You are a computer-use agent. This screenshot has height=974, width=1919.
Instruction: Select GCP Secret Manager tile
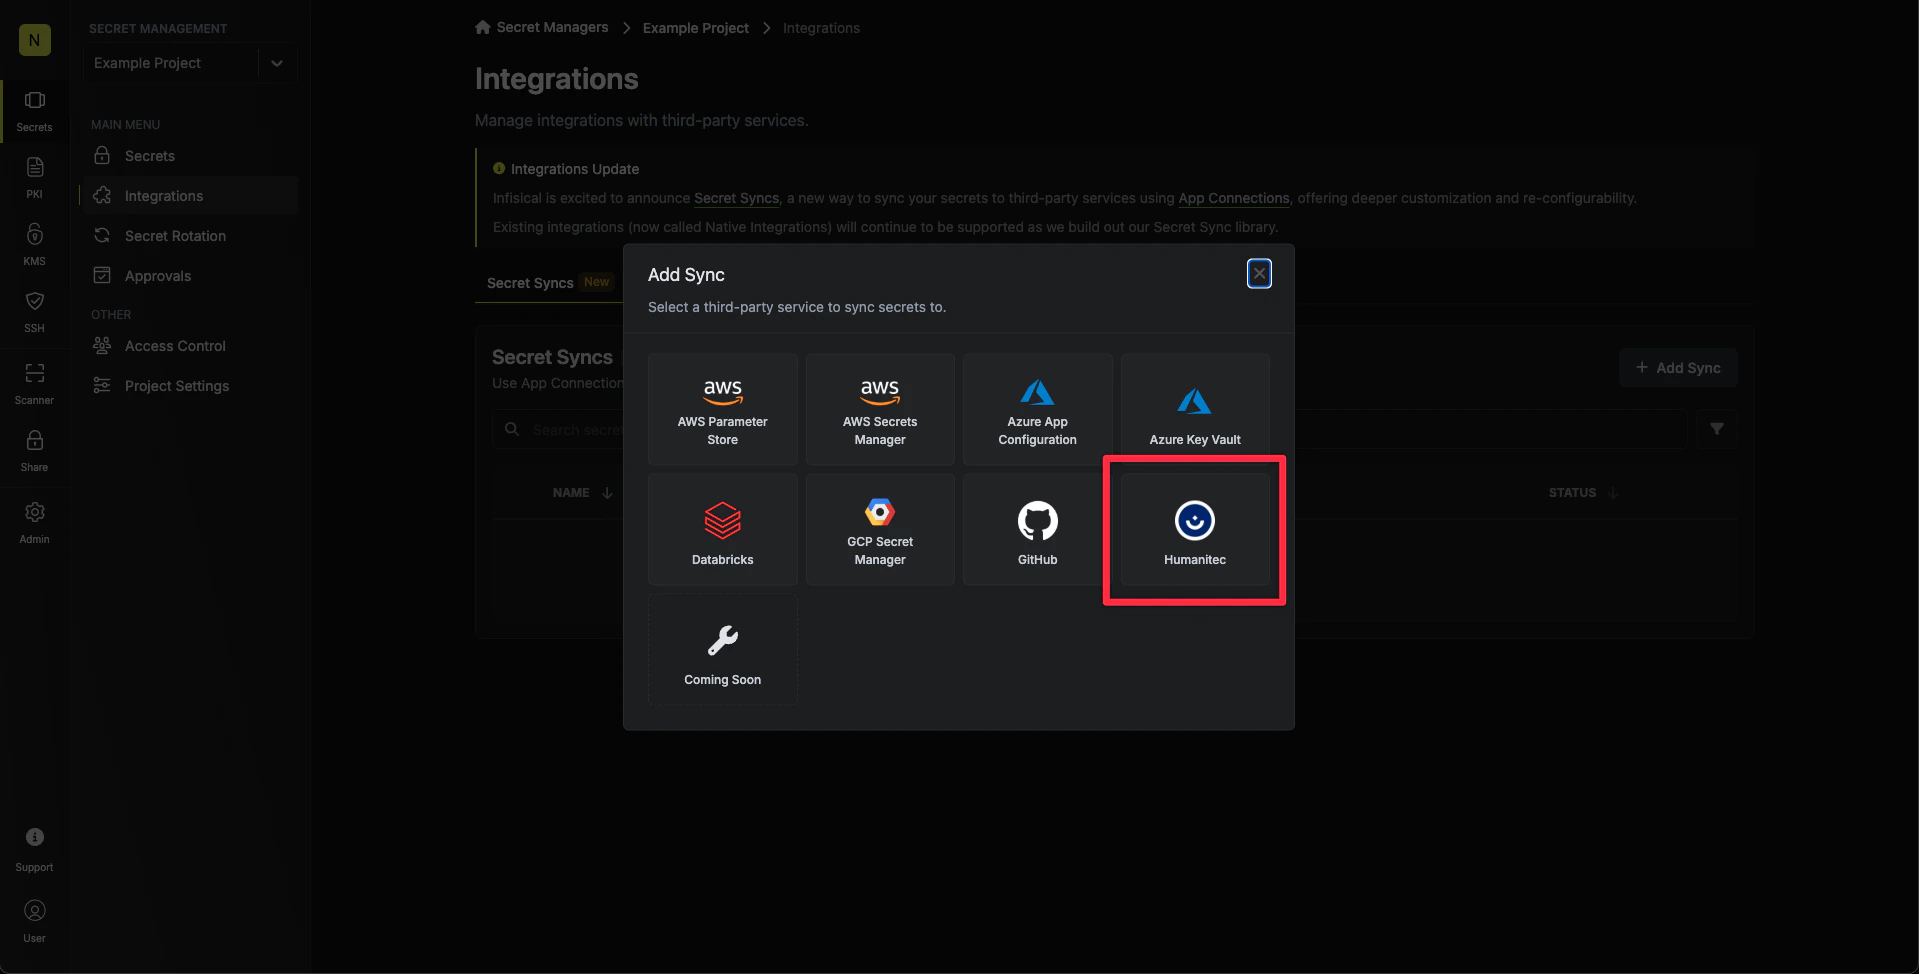pyautogui.click(x=880, y=530)
